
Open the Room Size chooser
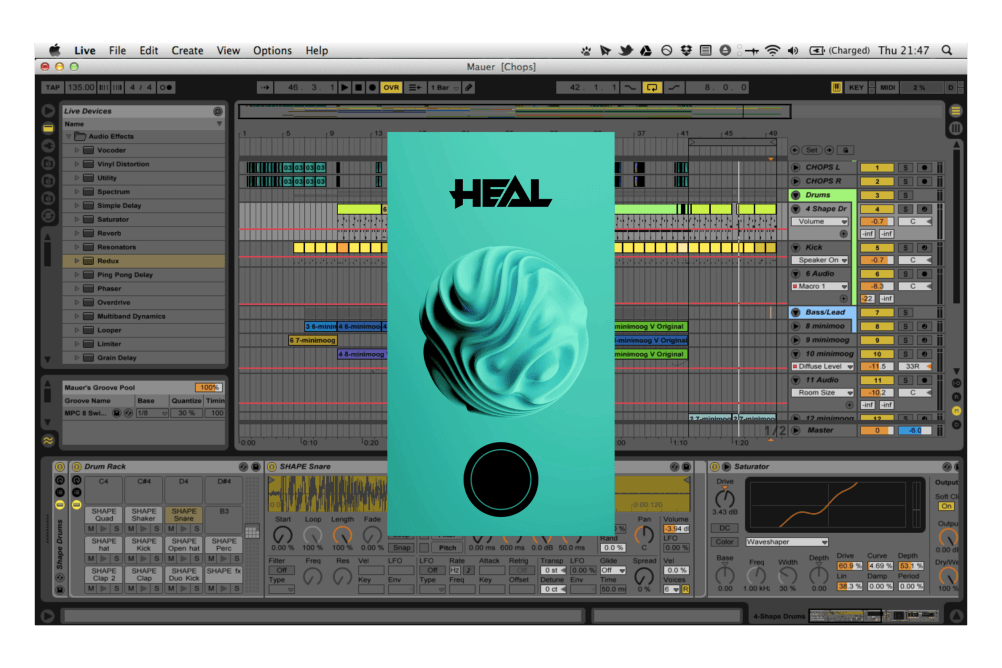click(x=823, y=392)
